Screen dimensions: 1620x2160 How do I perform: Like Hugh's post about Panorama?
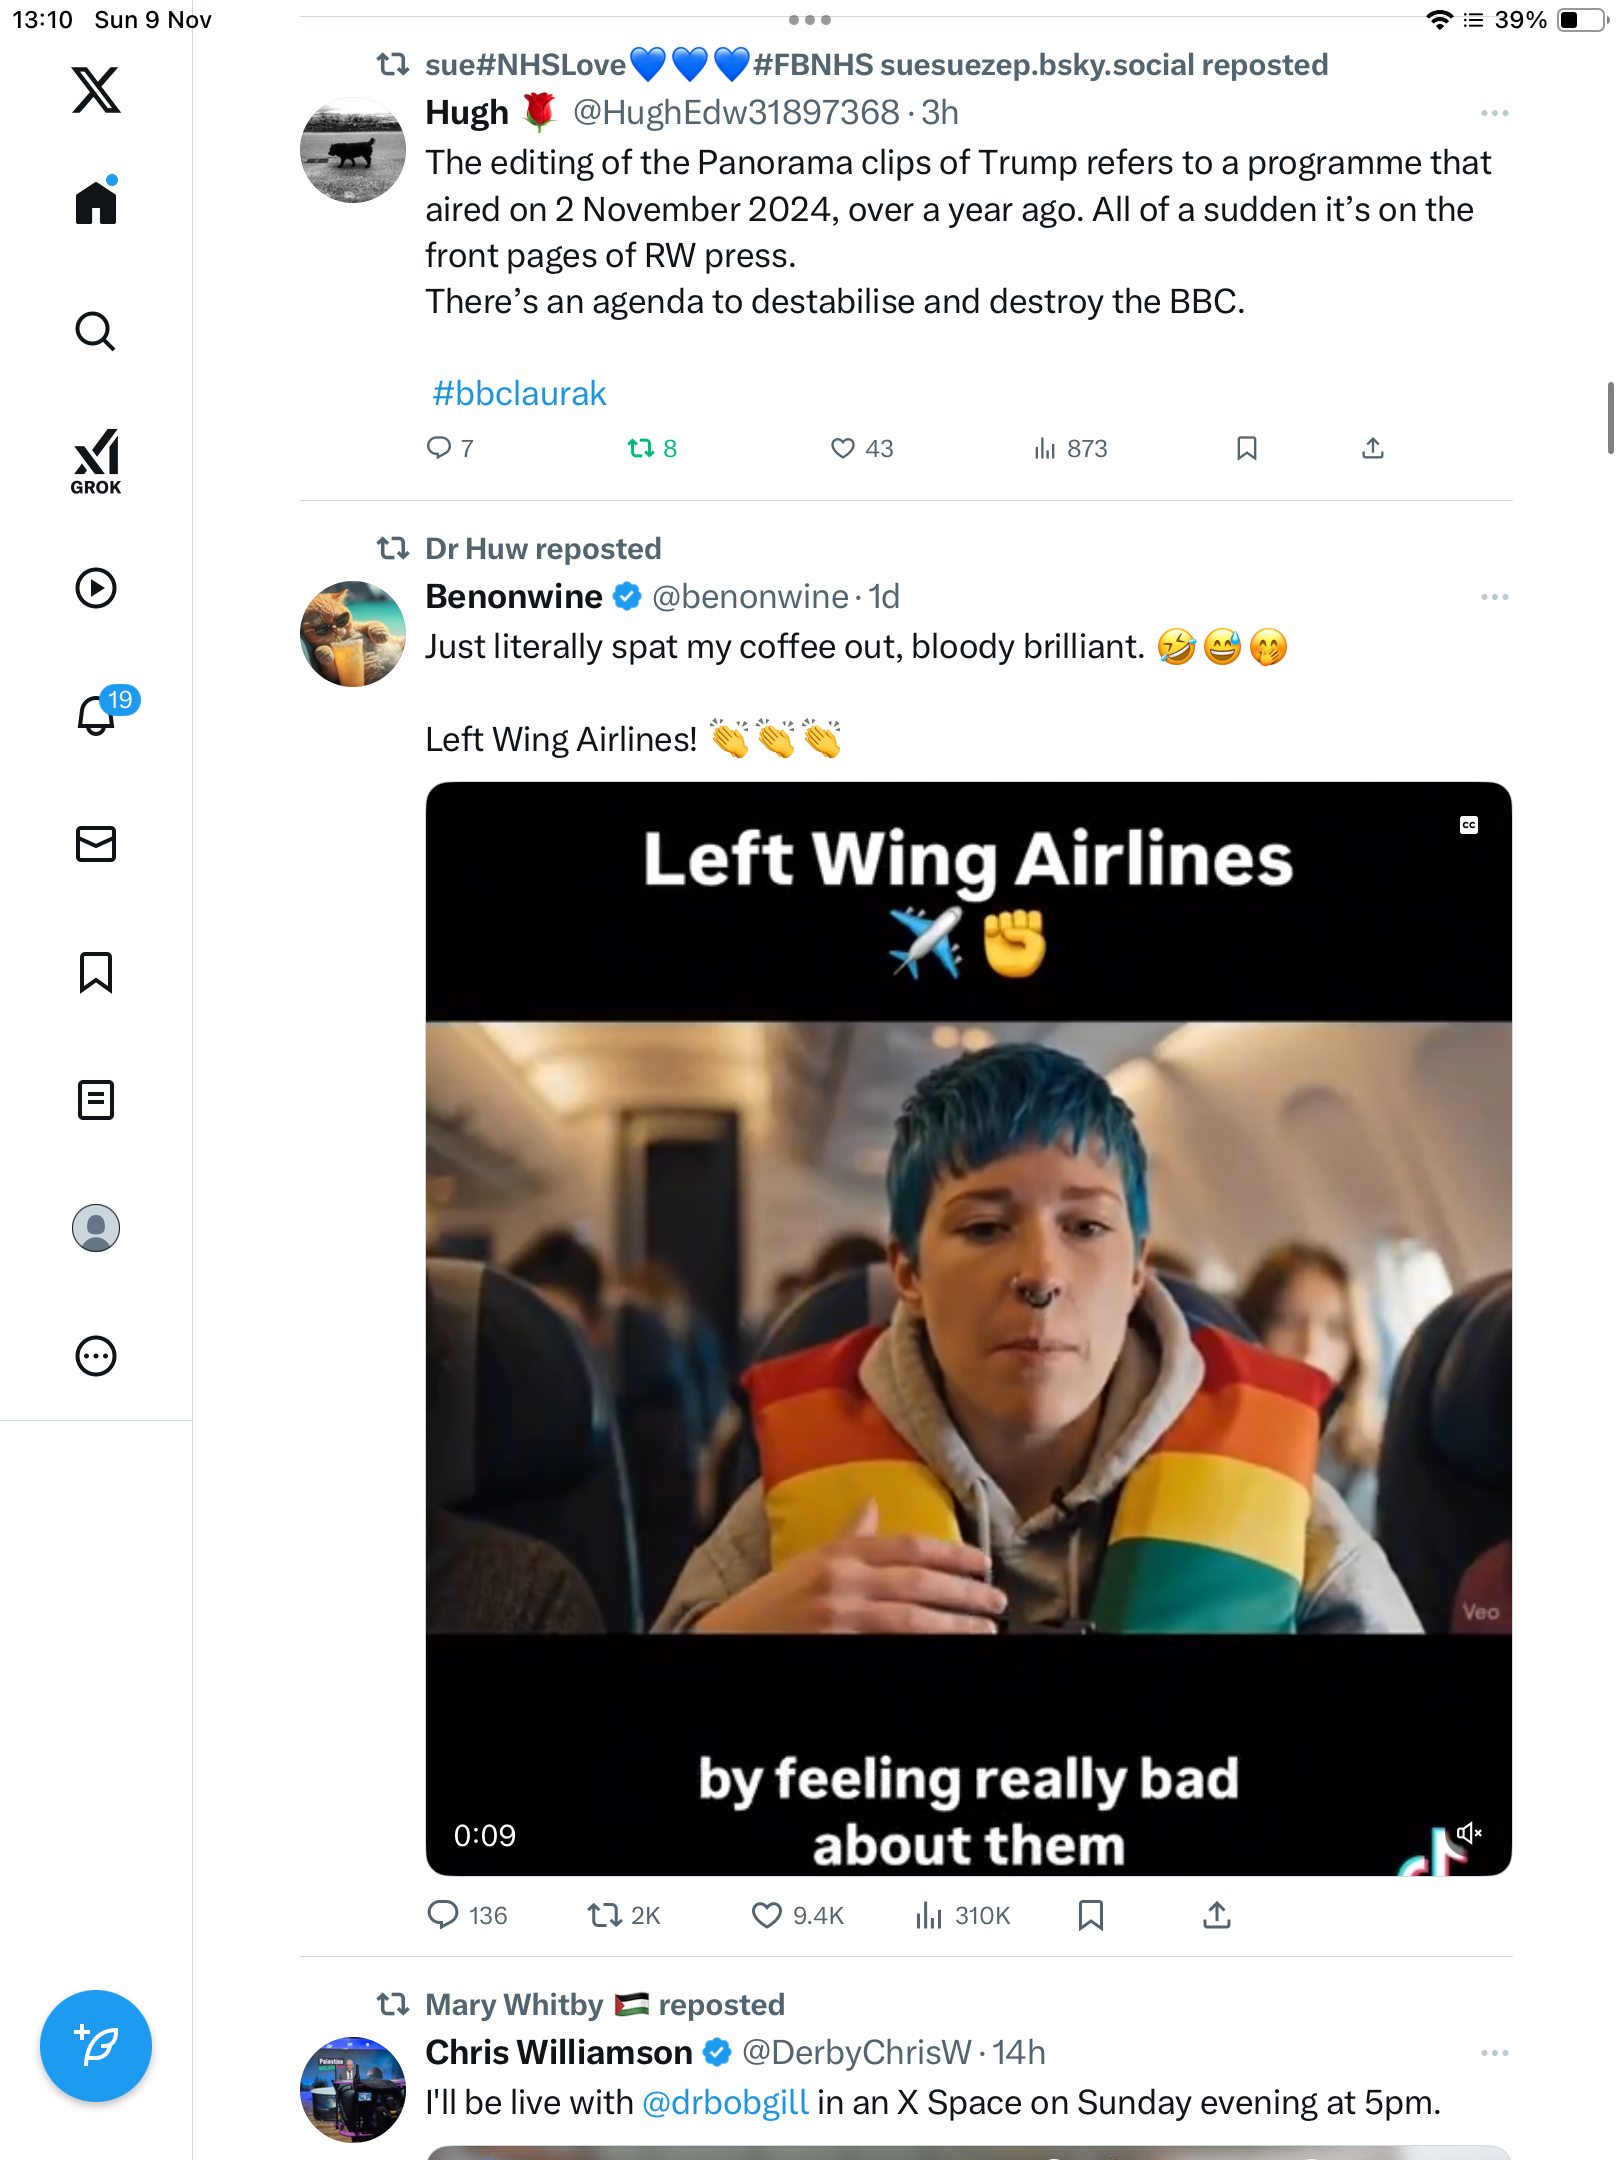pos(843,448)
